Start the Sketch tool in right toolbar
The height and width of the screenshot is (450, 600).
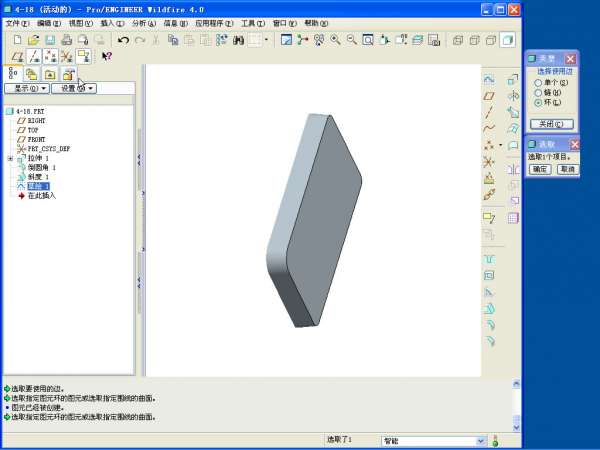489,79
